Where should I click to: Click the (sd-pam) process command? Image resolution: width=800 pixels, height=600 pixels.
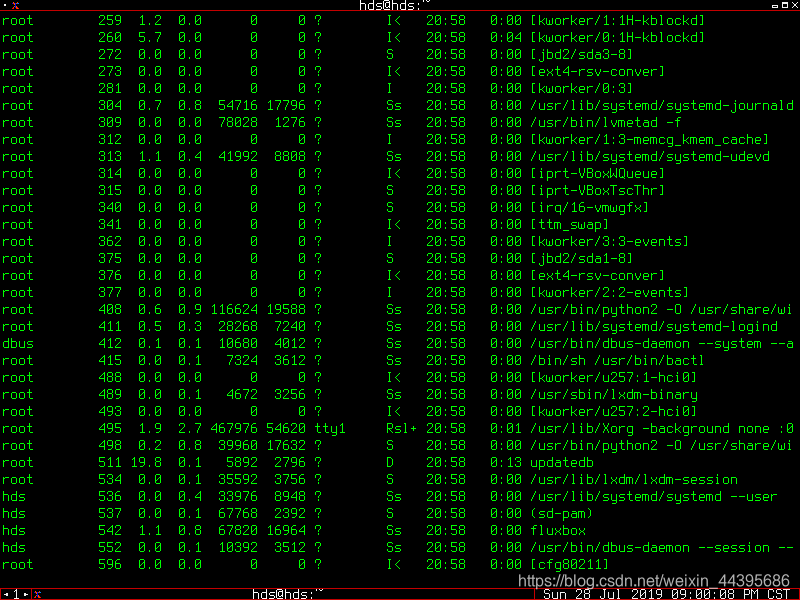tap(561, 514)
